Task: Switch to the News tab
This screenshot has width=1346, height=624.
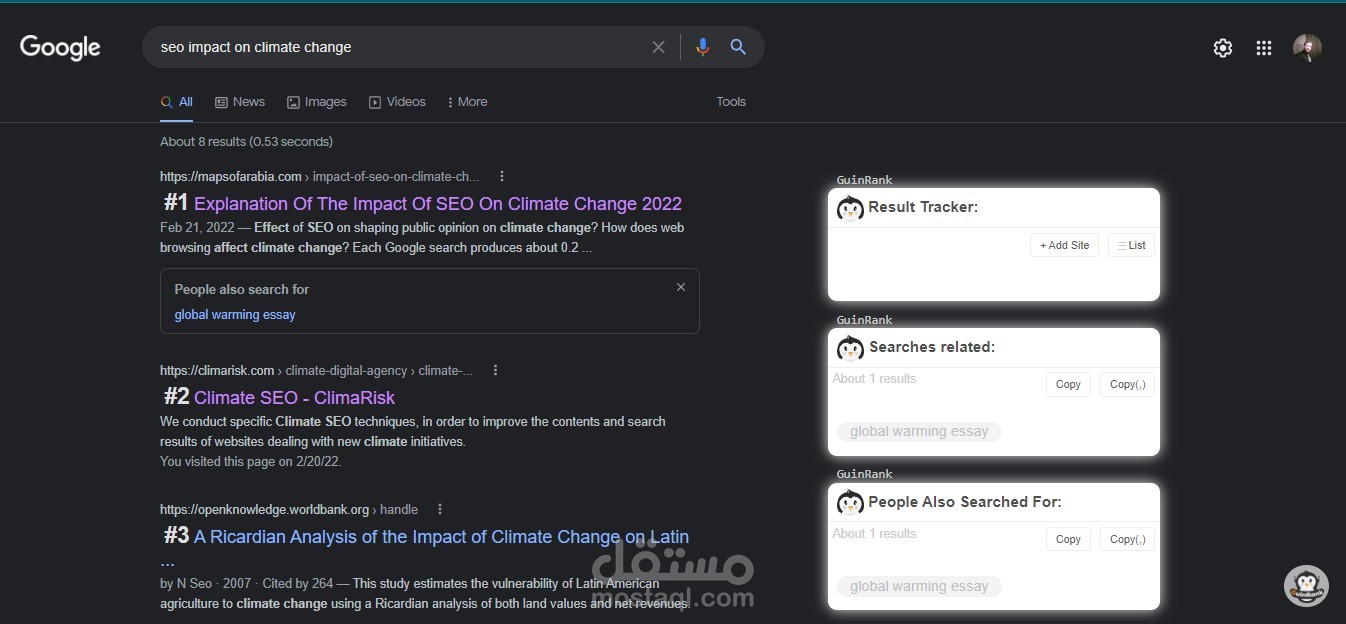Action: pos(240,102)
